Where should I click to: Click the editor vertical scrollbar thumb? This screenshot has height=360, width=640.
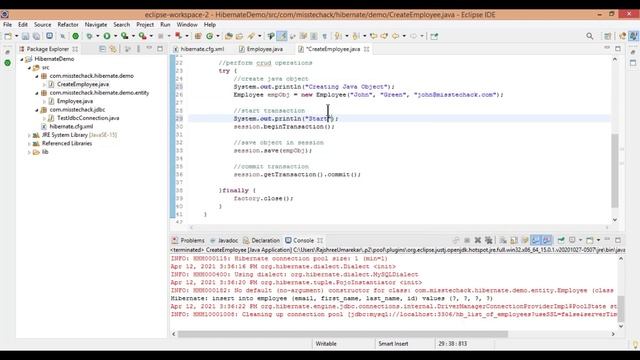[615, 171]
